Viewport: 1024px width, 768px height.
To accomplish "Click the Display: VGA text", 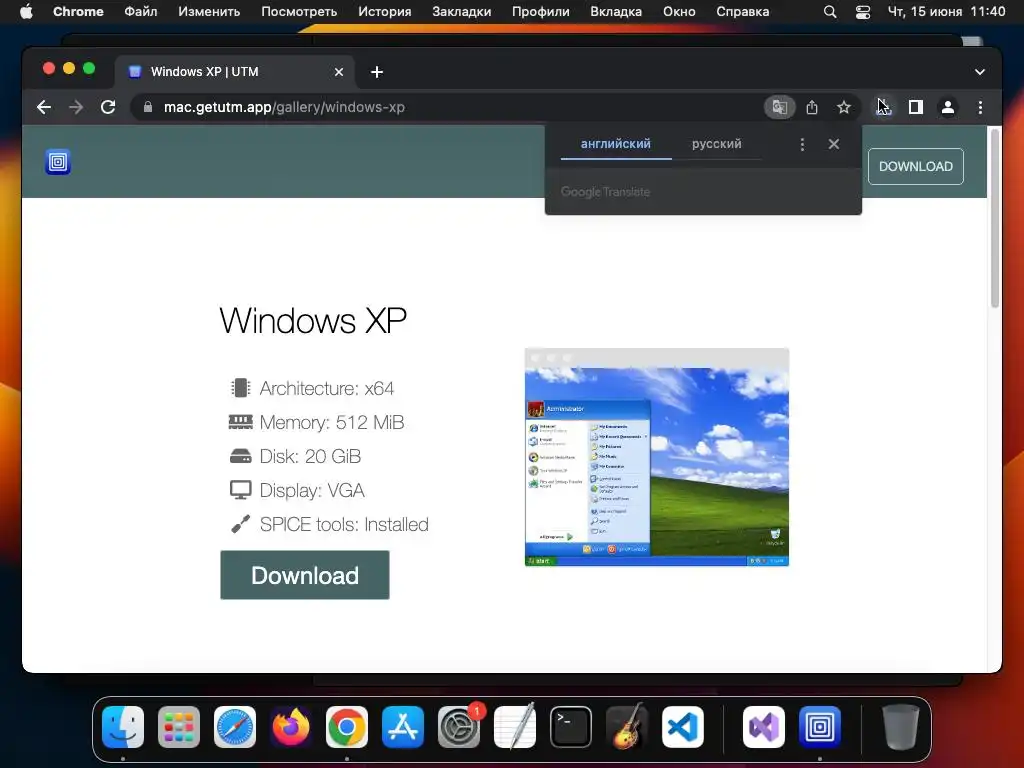I will tap(312, 490).
